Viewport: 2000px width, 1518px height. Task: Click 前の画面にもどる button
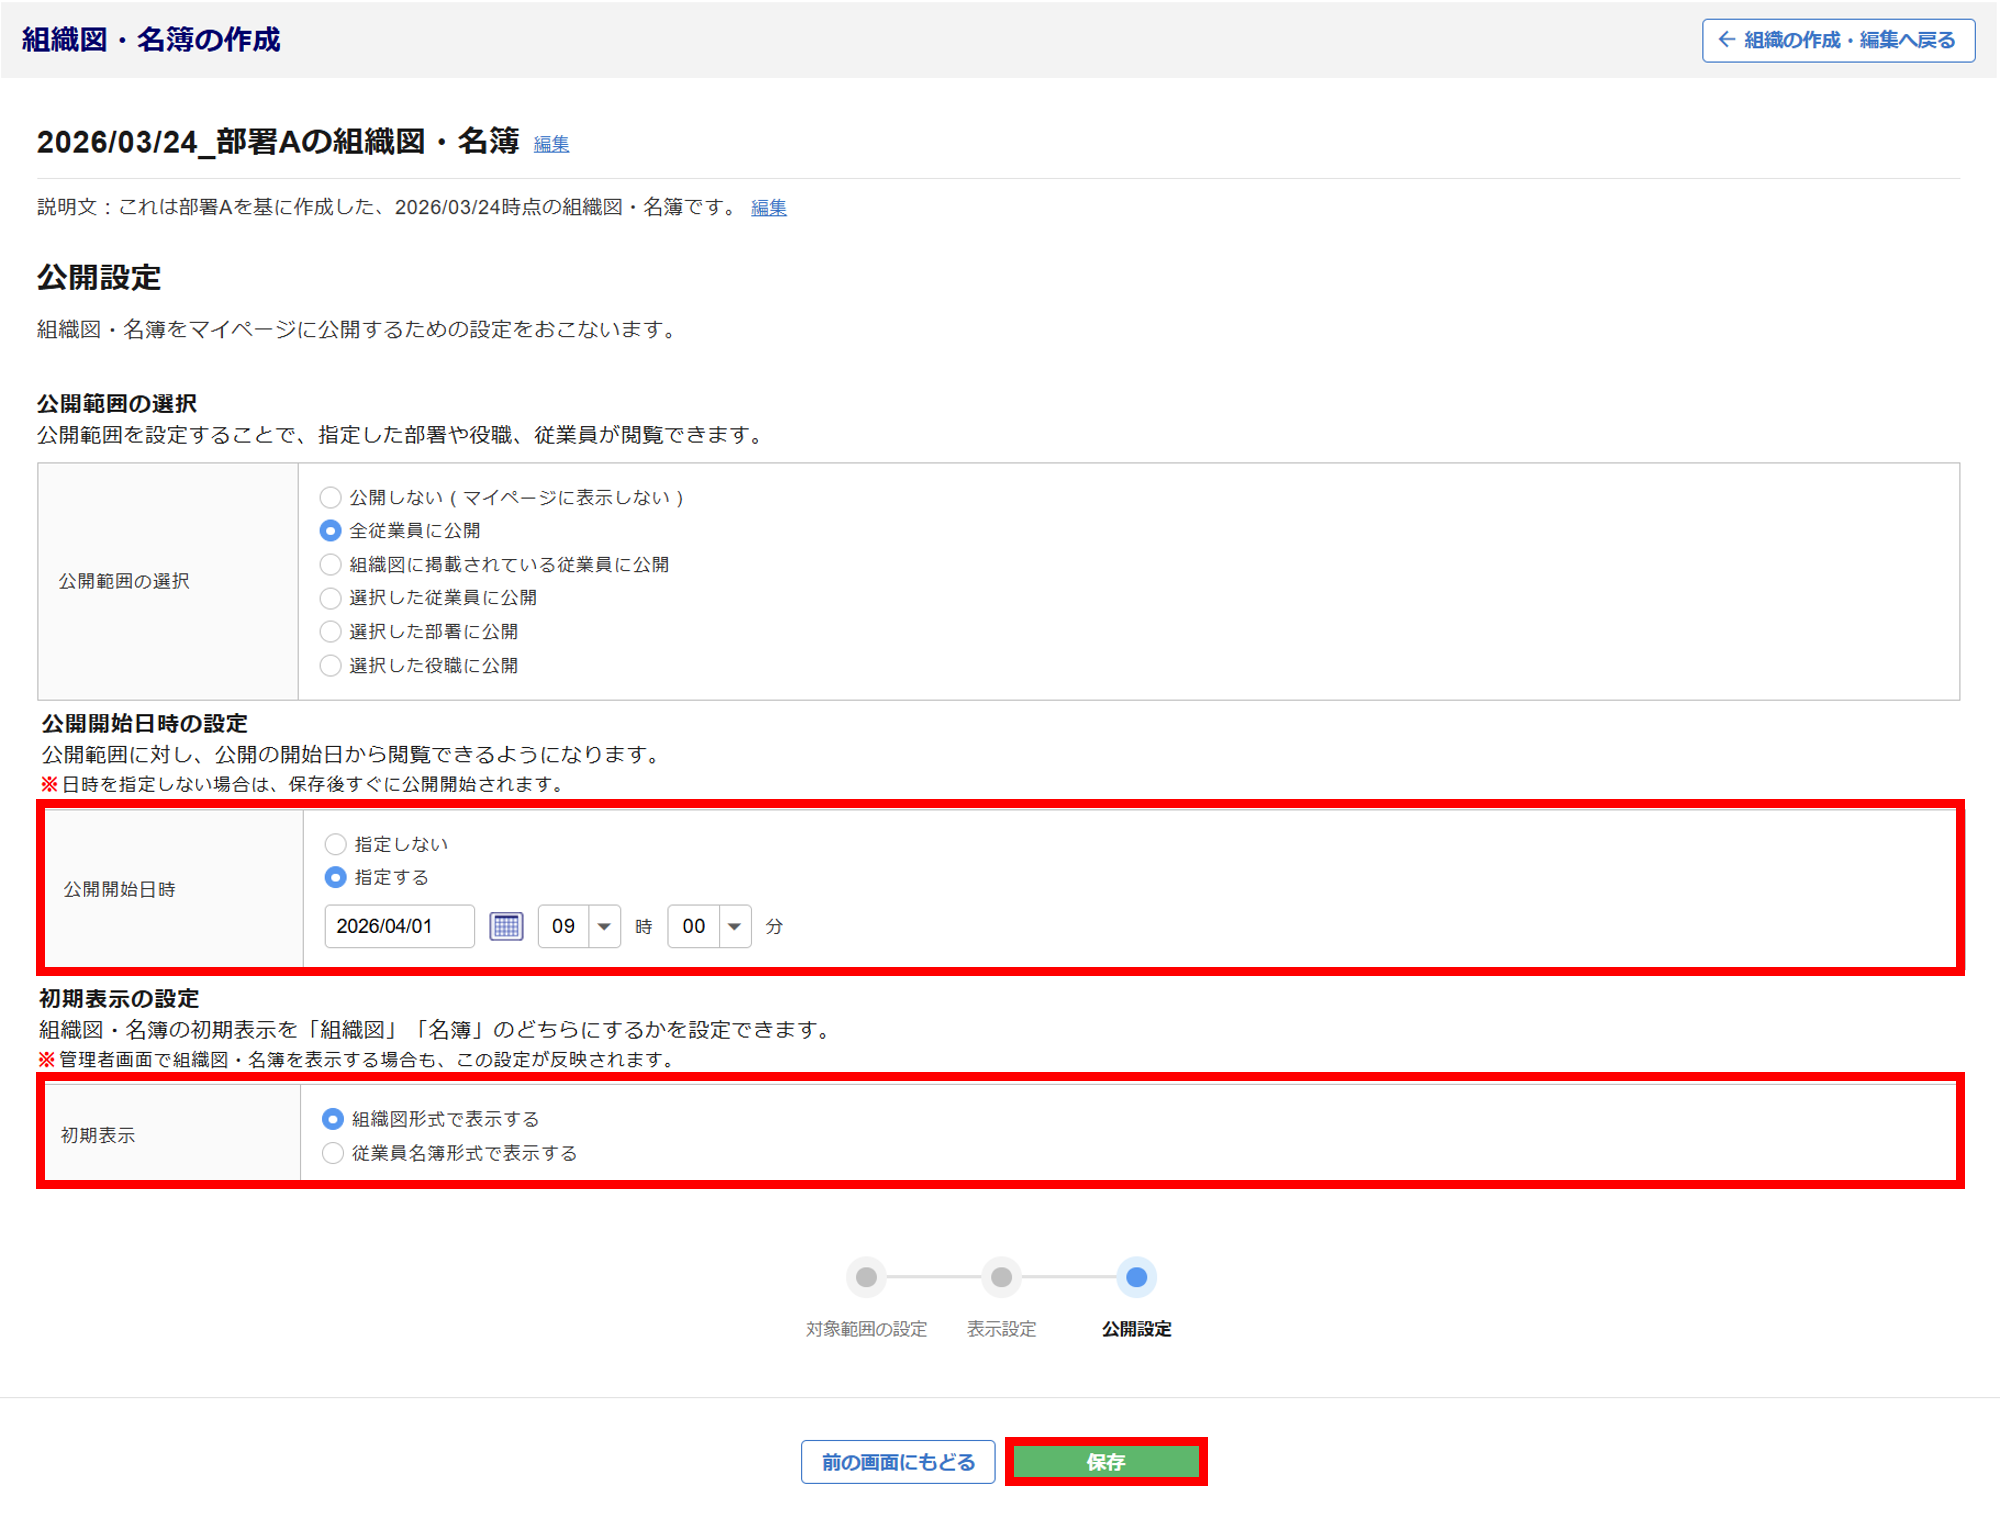[x=897, y=1462]
